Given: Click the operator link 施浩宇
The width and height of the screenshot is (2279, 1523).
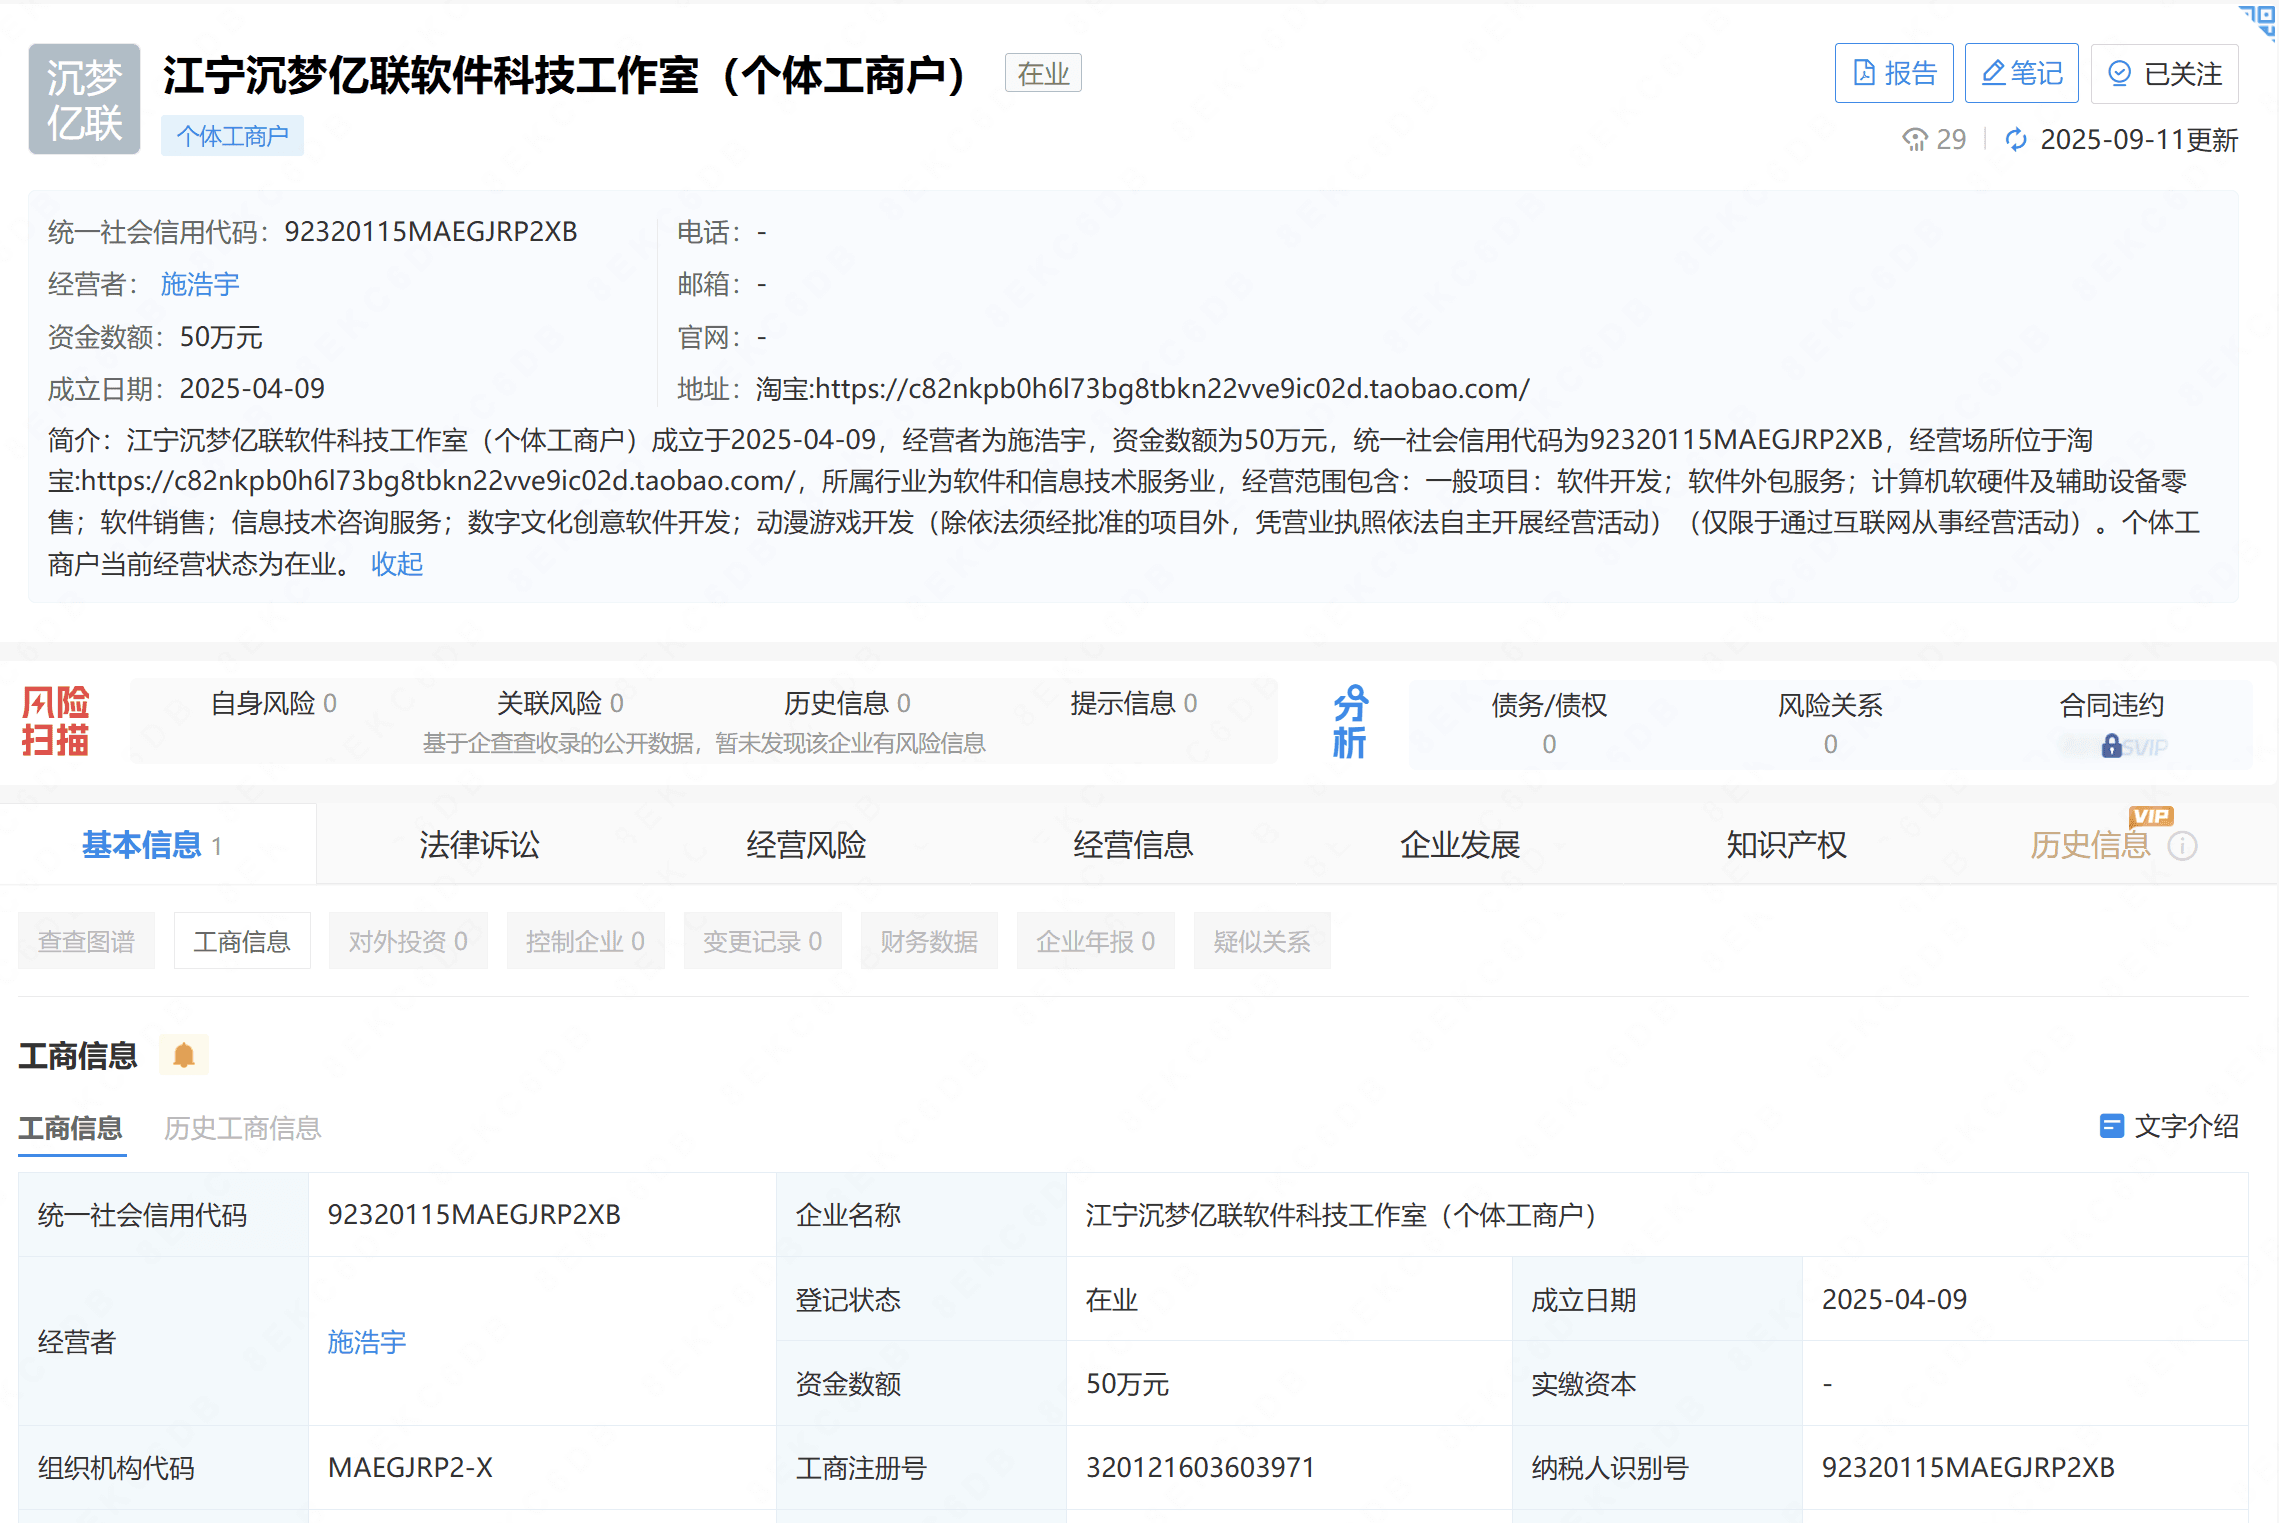Looking at the screenshot, I should [200, 284].
